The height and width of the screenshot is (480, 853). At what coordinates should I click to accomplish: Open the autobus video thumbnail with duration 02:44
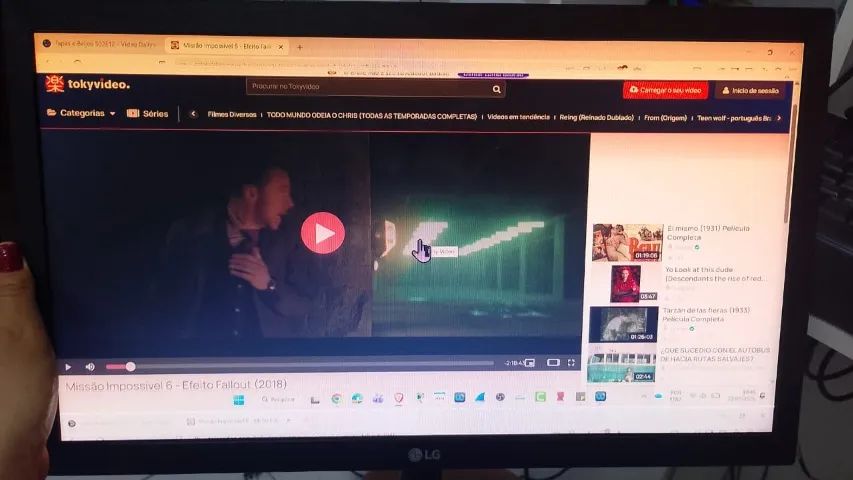pyautogui.click(x=621, y=365)
